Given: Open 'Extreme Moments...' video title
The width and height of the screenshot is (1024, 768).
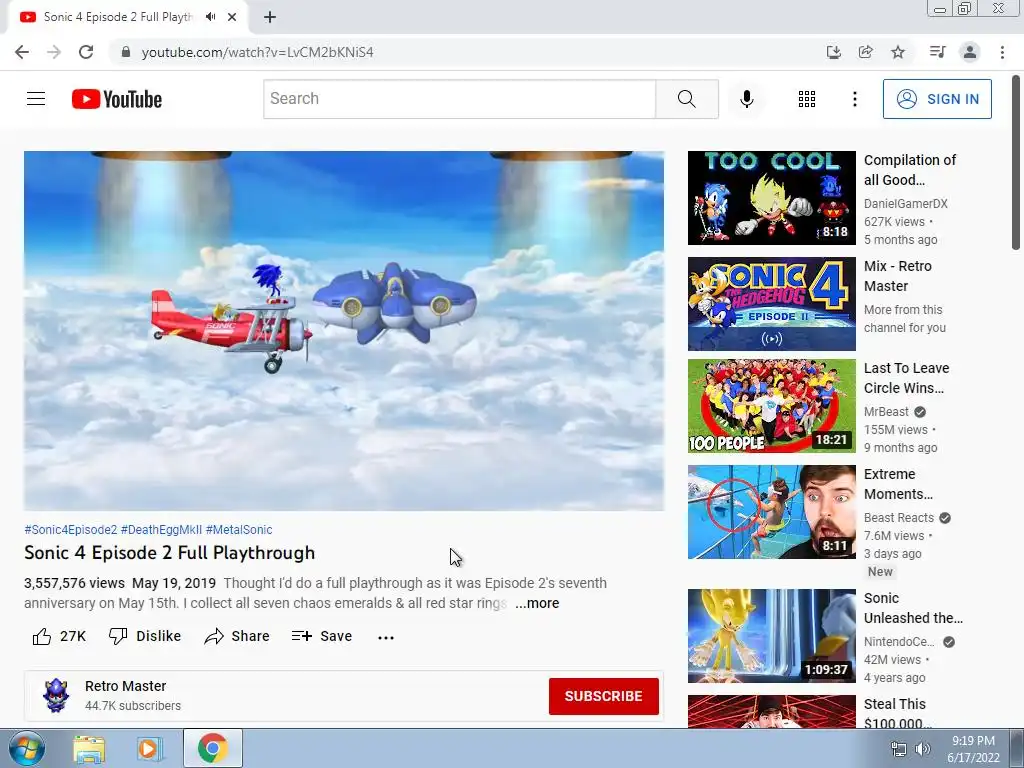Looking at the screenshot, I should pos(898,484).
